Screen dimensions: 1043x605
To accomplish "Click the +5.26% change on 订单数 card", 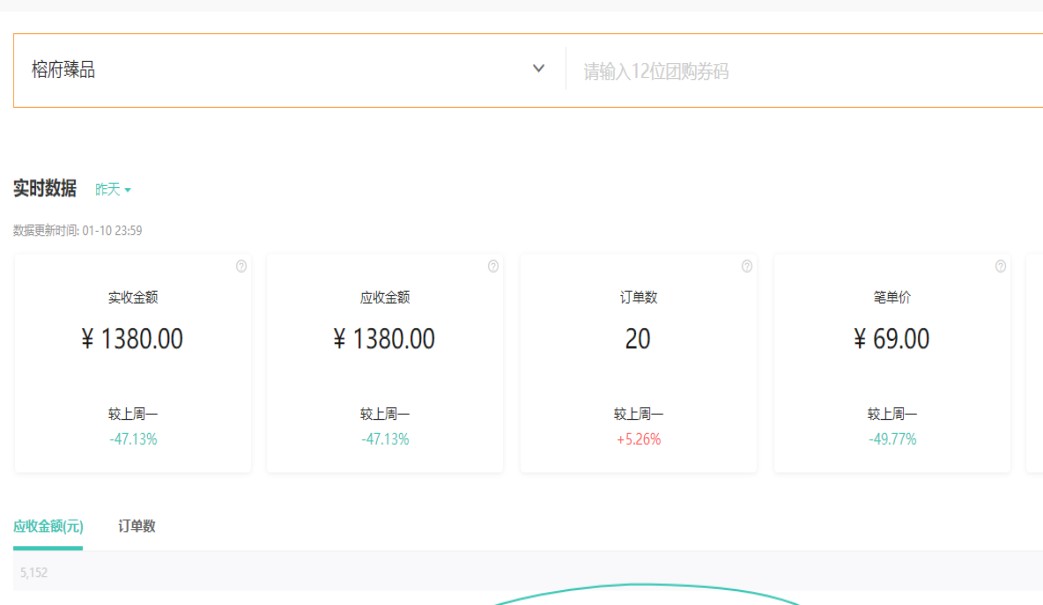I will click(638, 439).
